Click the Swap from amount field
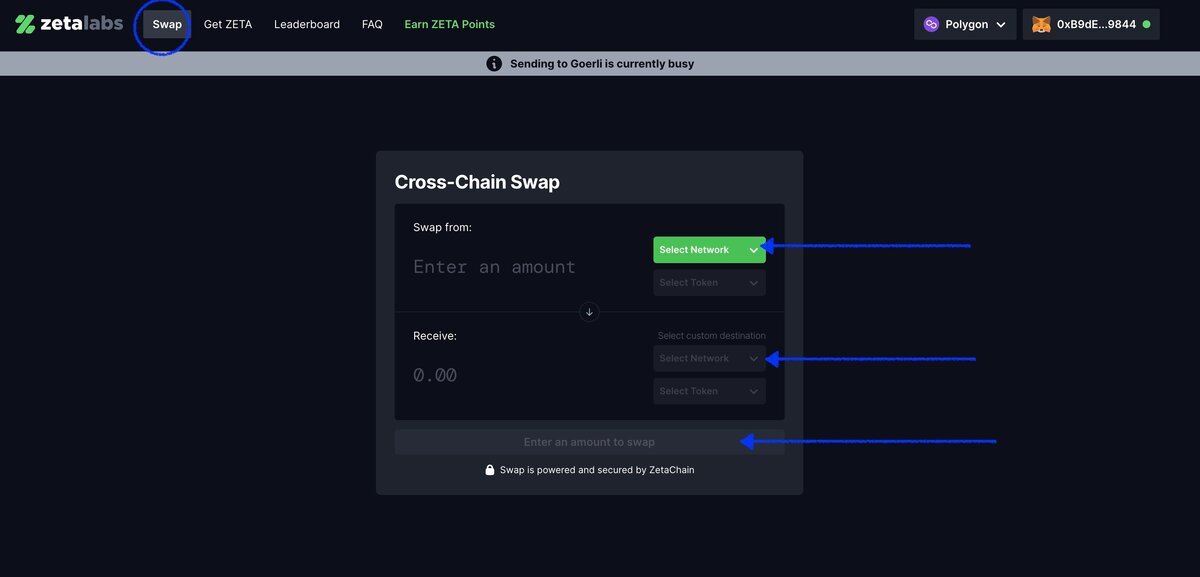 click(495, 267)
